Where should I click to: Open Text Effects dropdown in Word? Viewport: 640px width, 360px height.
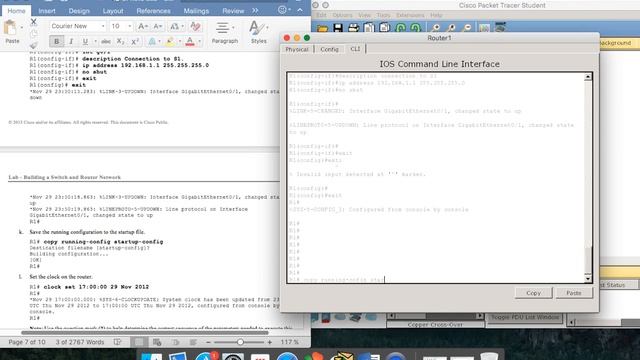coord(154,41)
